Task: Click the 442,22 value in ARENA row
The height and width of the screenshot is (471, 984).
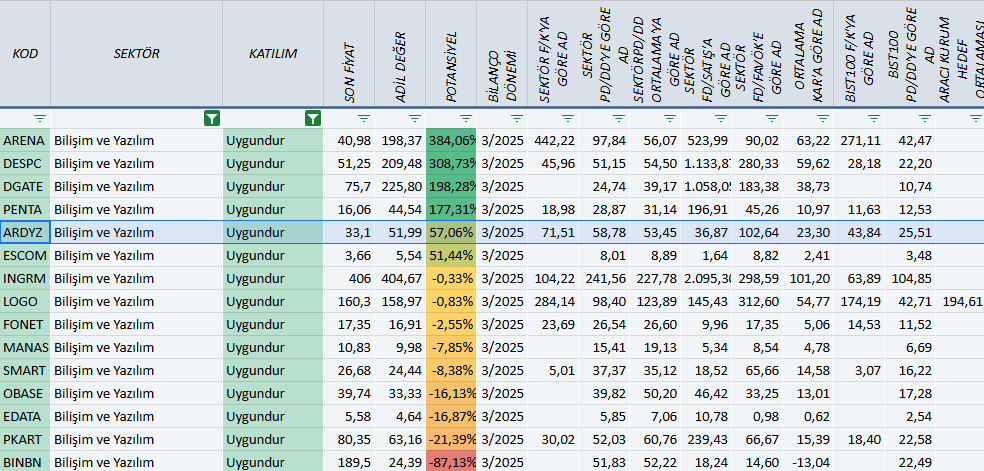Action: pyautogui.click(x=554, y=140)
